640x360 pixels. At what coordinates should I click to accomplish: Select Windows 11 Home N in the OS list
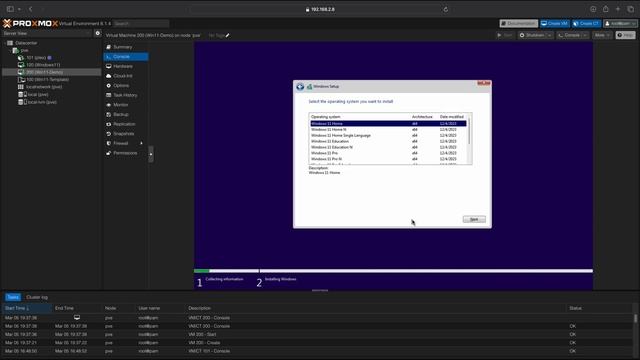pos(388,129)
